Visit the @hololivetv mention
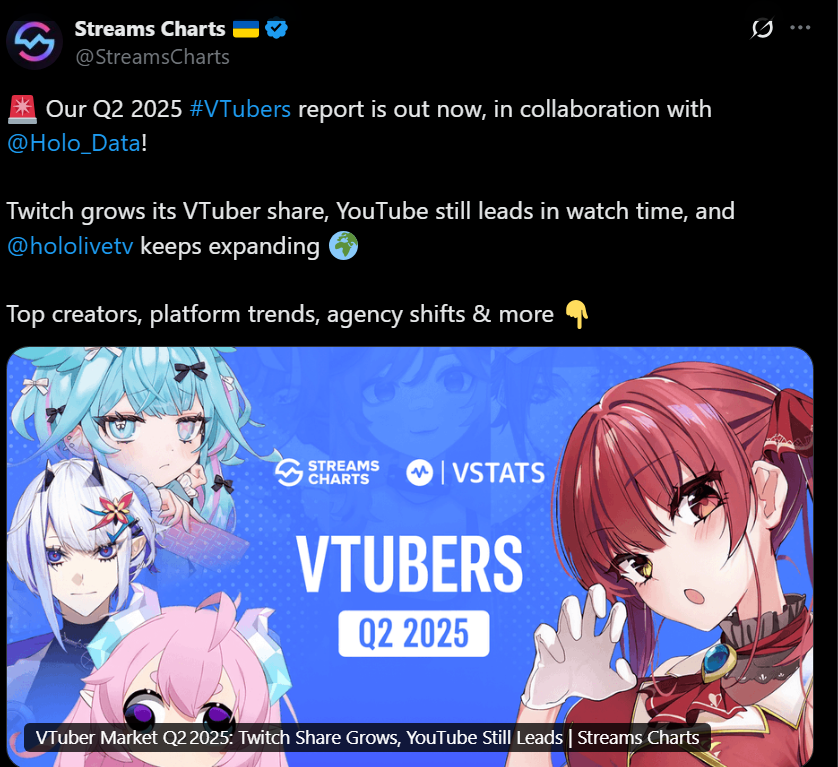The width and height of the screenshot is (838, 767). (70, 246)
